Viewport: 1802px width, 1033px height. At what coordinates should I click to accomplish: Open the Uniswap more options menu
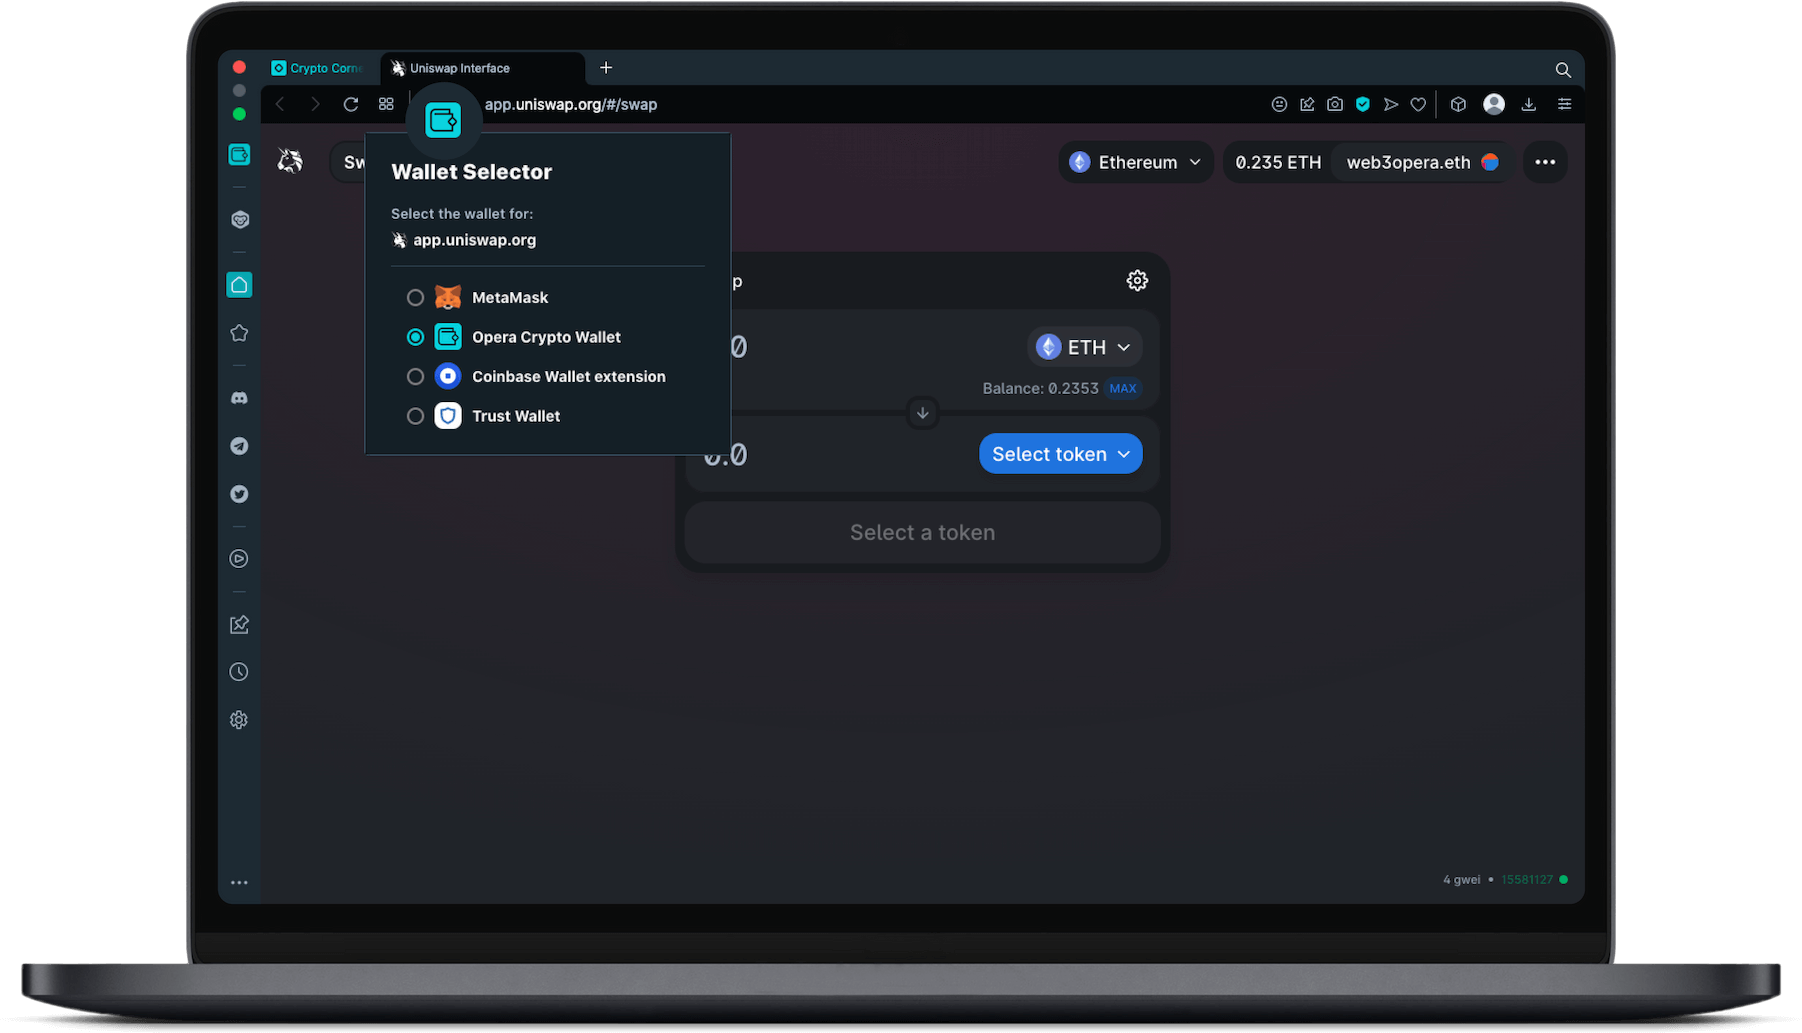click(1545, 162)
